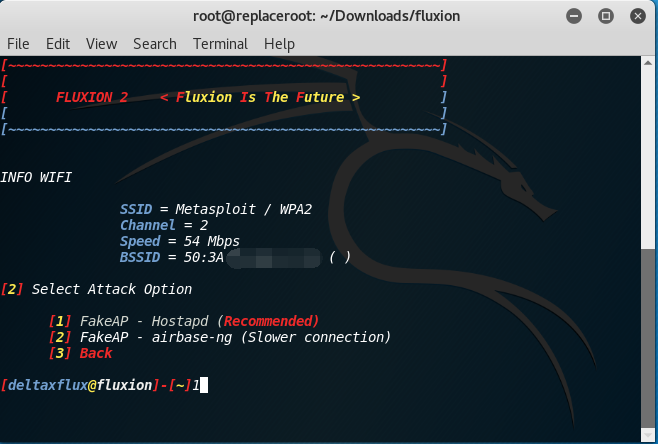Image resolution: width=658 pixels, height=444 pixels.
Task: Click the [3] Back option line
Action: pyautogui.click(x=80, y=353)
